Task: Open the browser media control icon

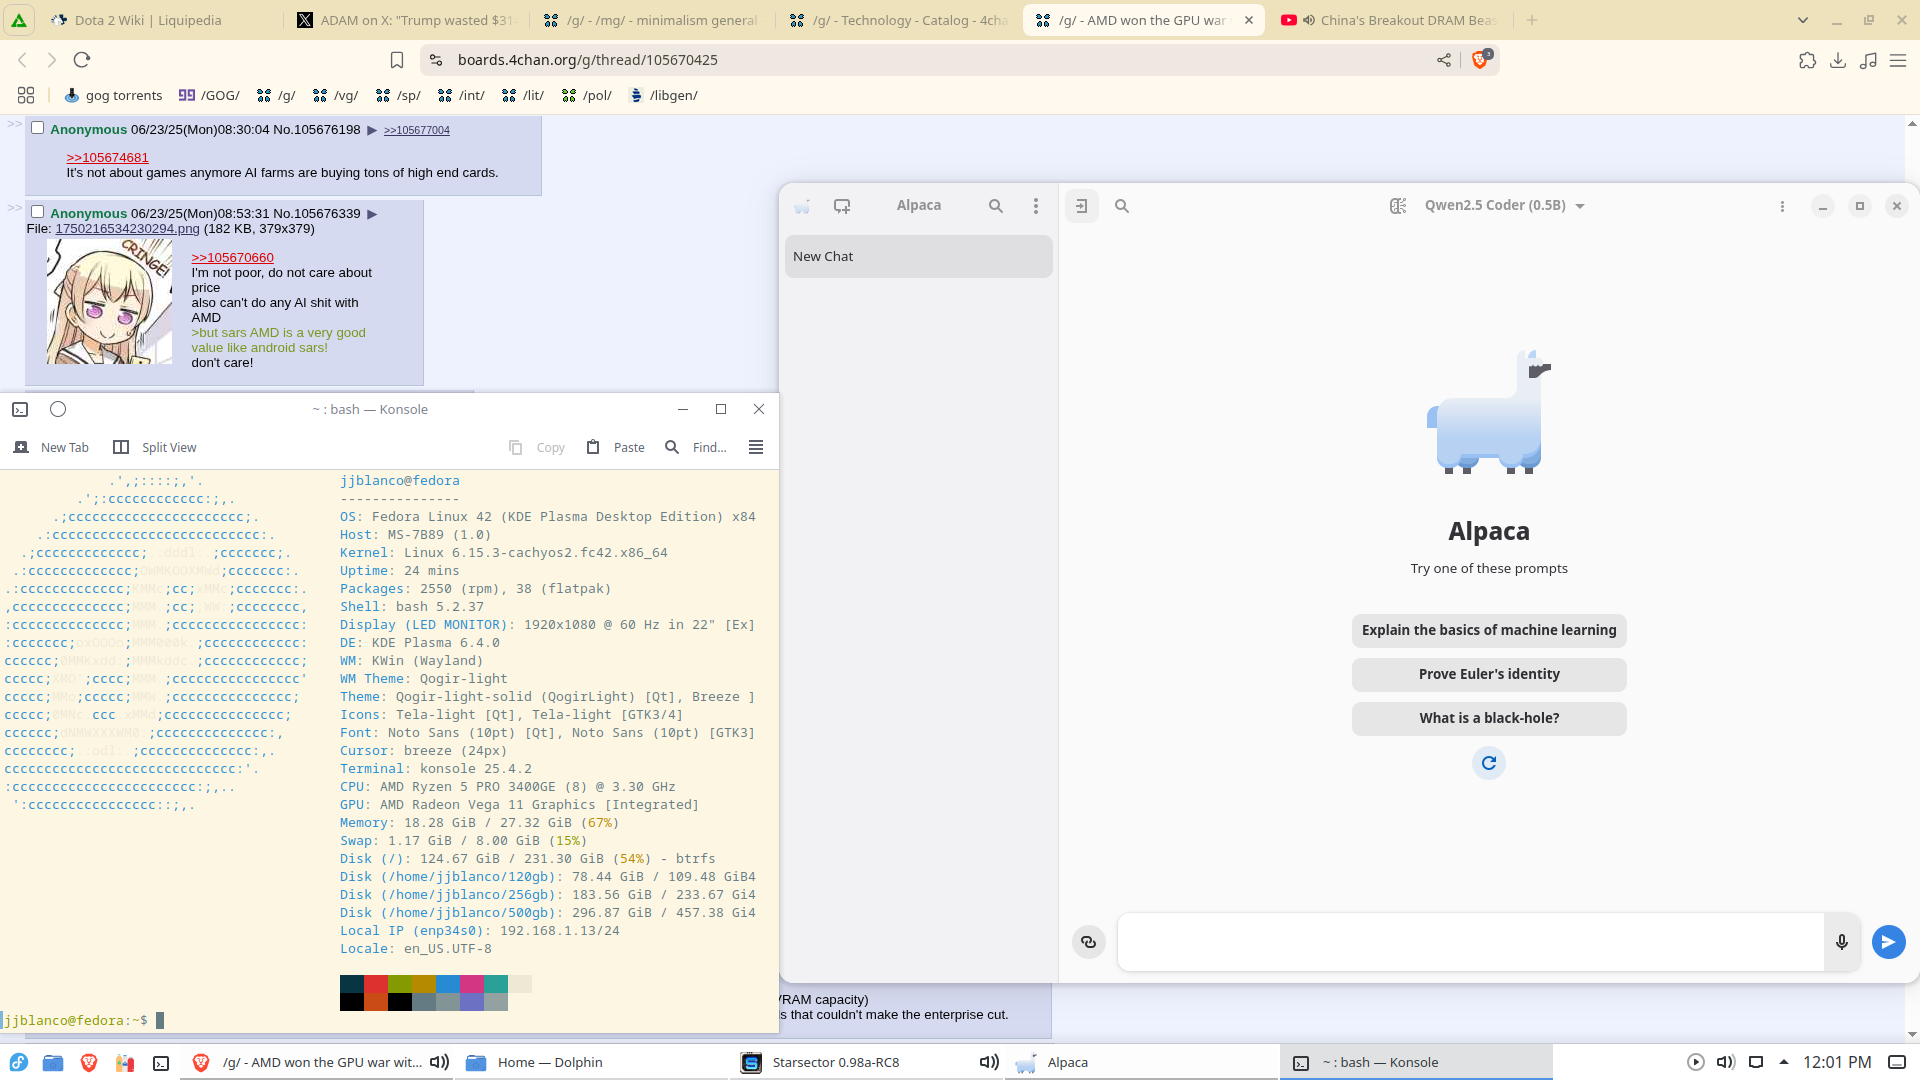Action: tap(1868, 60)
